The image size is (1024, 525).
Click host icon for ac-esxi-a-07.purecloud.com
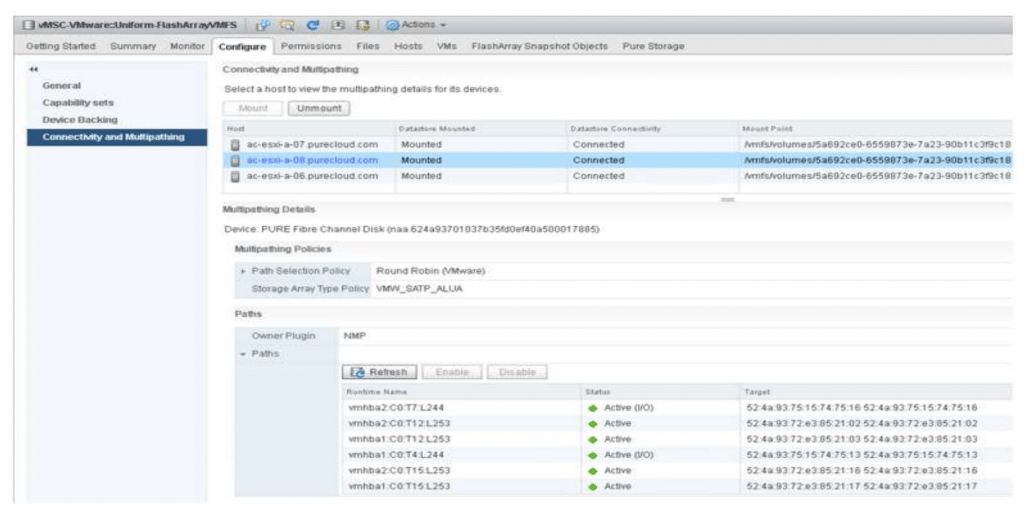point(235,145)
